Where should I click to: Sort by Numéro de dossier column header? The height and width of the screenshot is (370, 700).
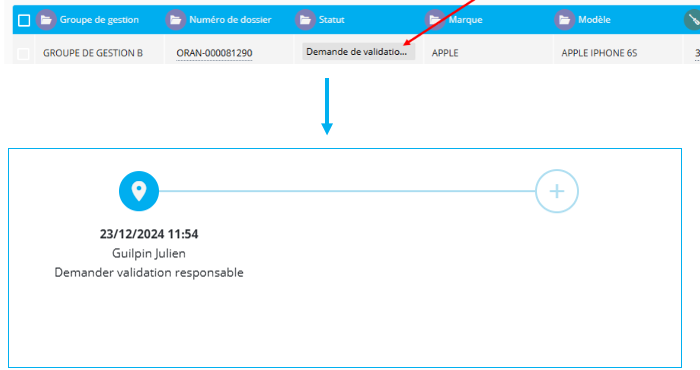point(230,20)
